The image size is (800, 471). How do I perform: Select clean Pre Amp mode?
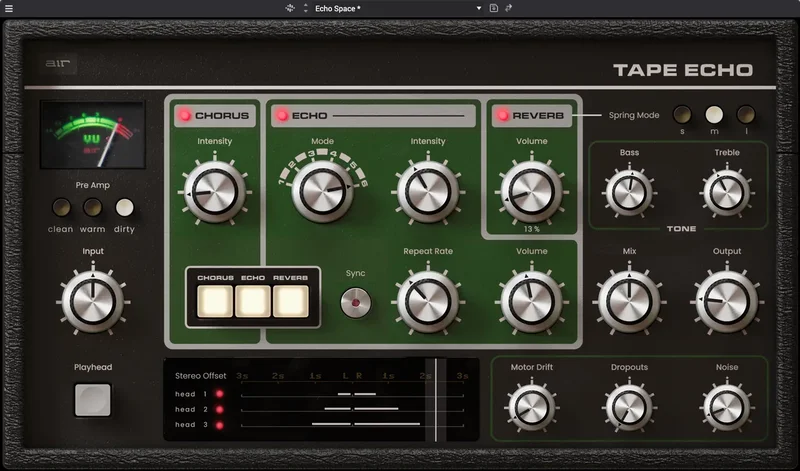tap(61, 208)
